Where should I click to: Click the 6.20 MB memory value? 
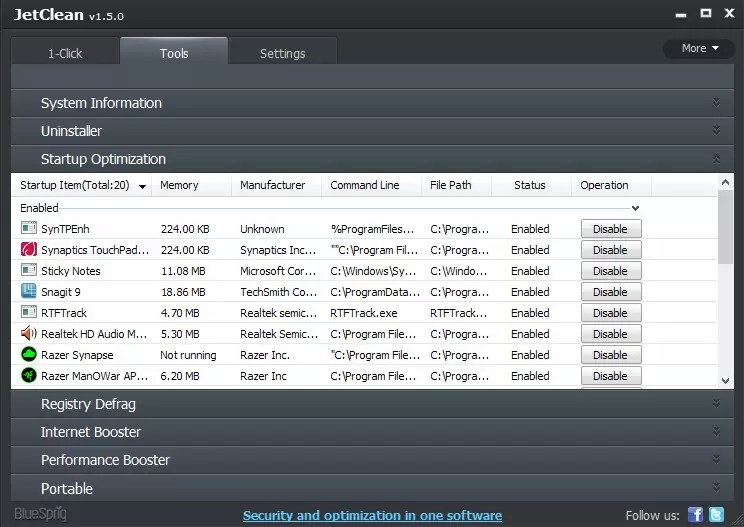pyautogui.click(x=180, y=376)
